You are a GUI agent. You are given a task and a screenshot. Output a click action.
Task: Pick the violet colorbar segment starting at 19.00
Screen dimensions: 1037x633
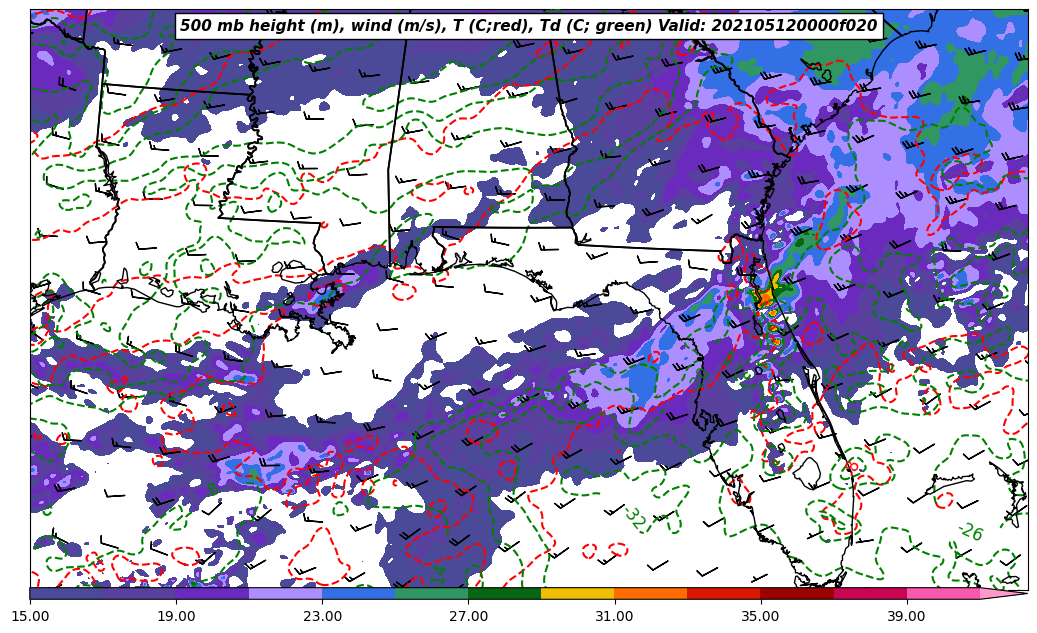coord(212,593)
